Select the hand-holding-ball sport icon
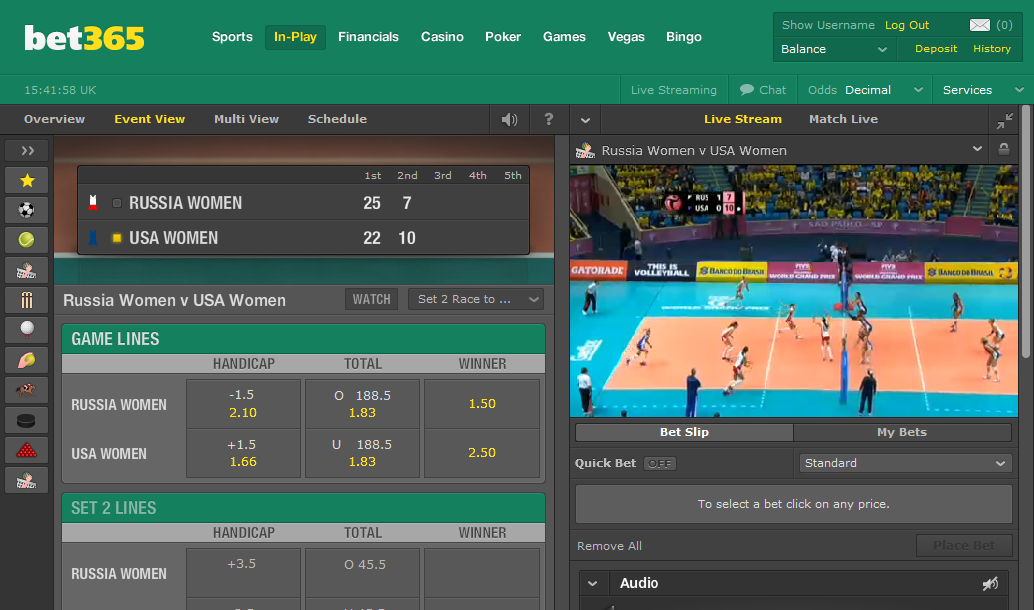 27,360
